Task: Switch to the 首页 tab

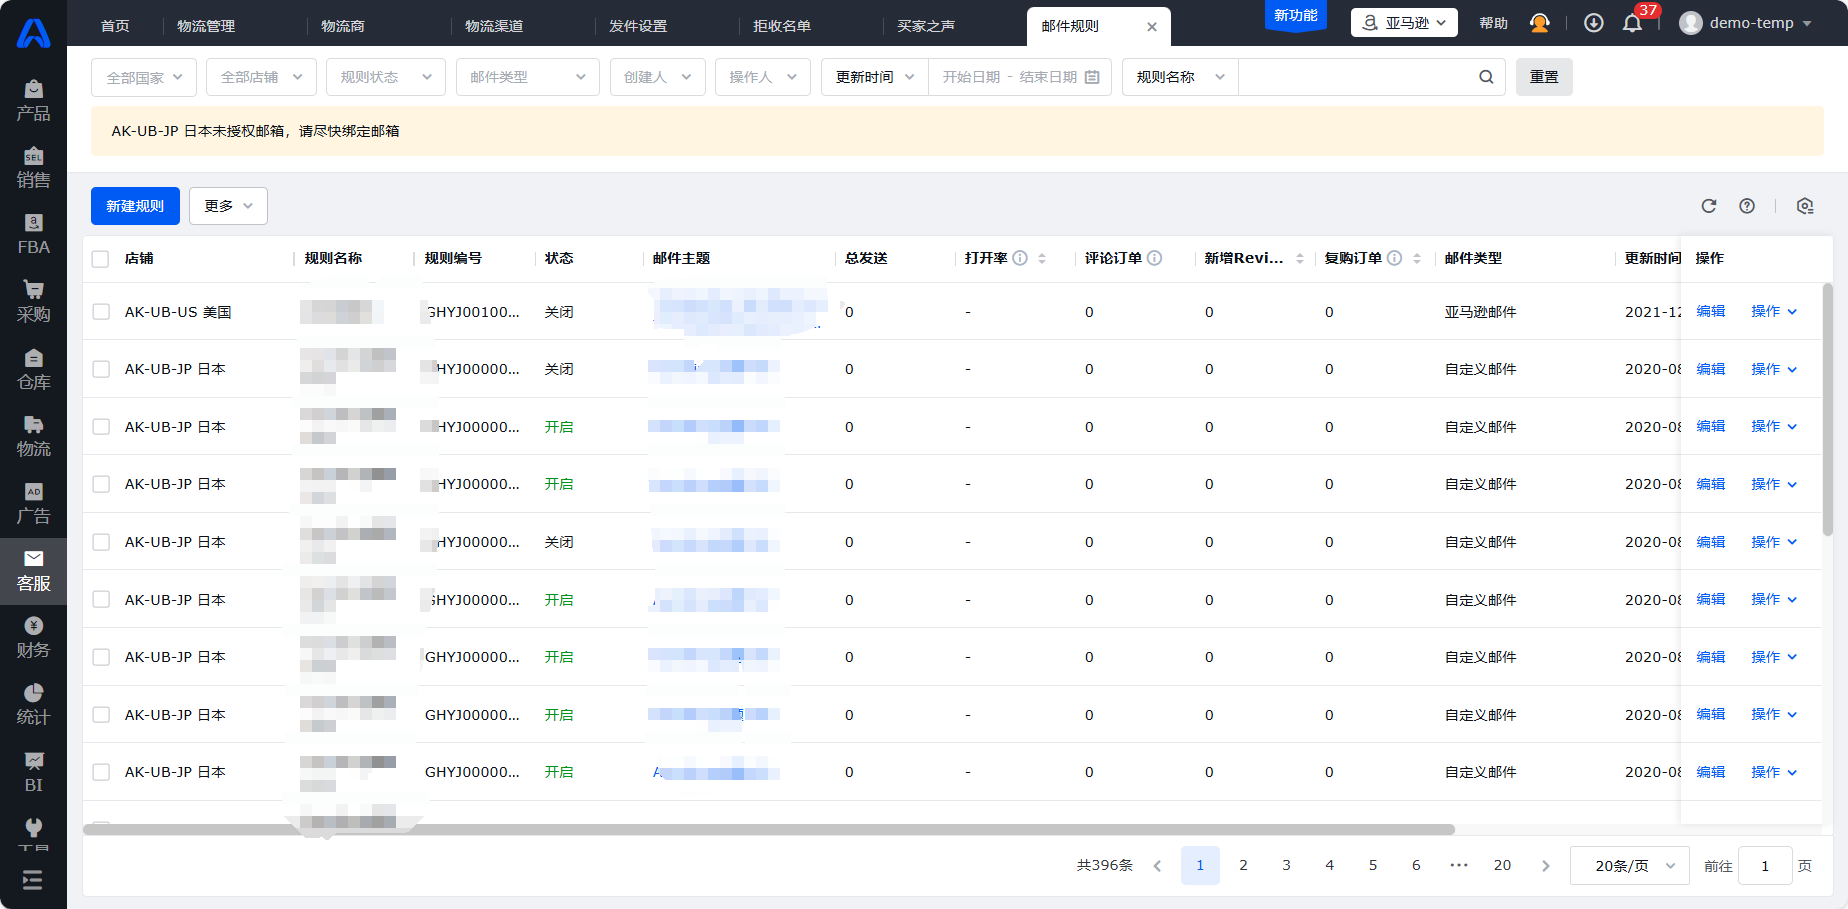Action: (116, 26)
